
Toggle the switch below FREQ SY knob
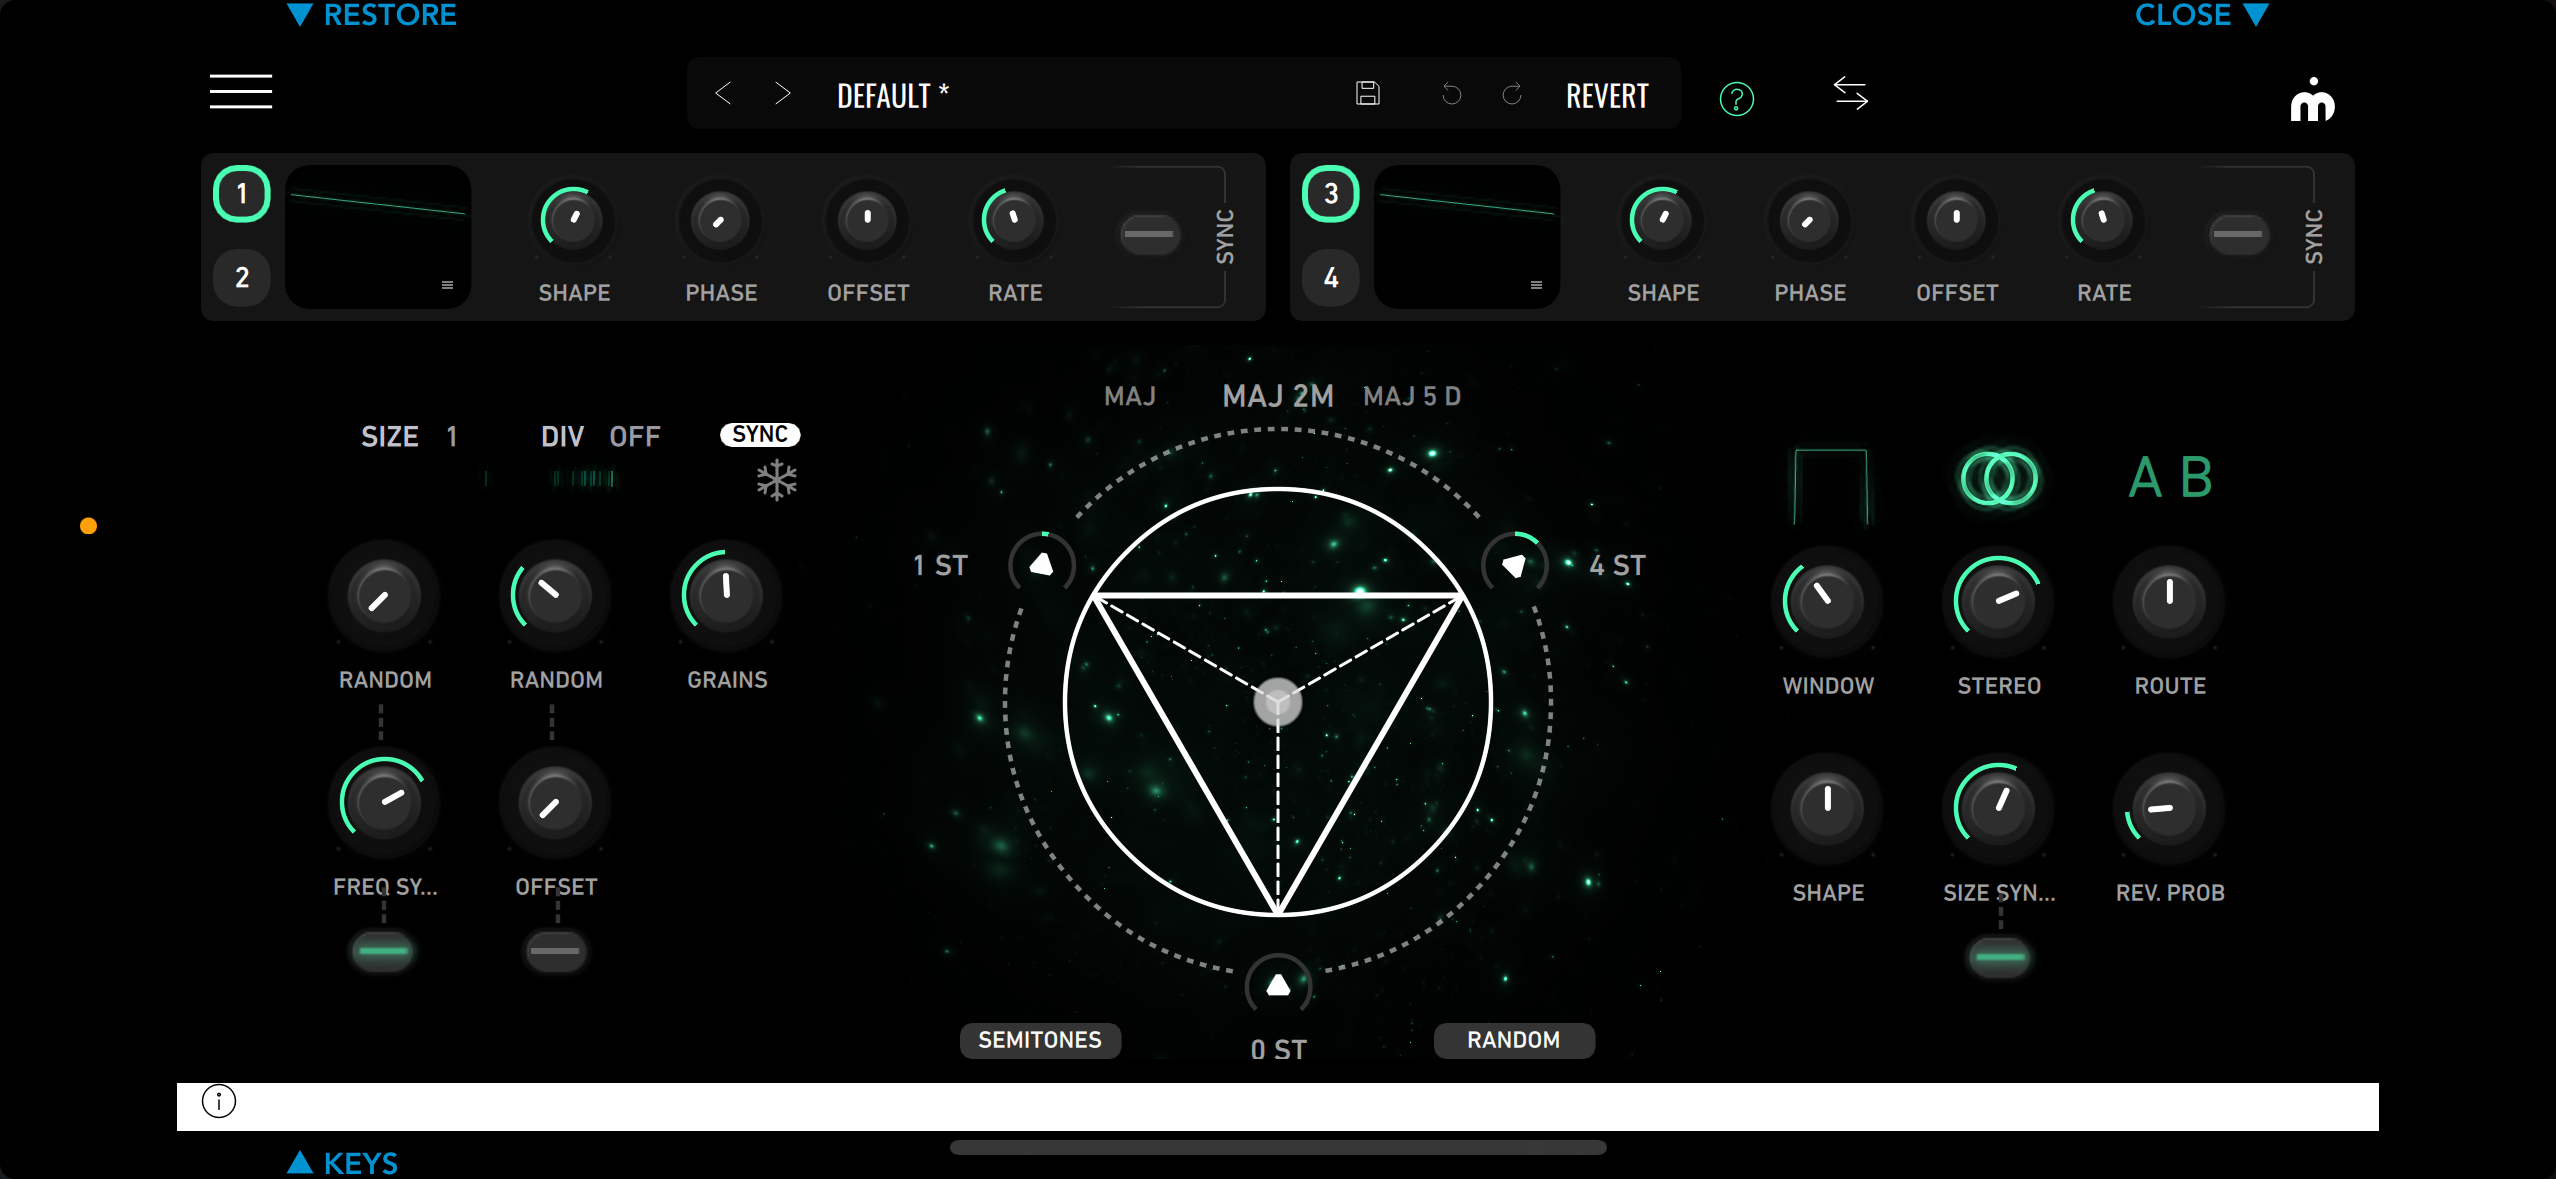pyautogui.click(x=384, y=950)
